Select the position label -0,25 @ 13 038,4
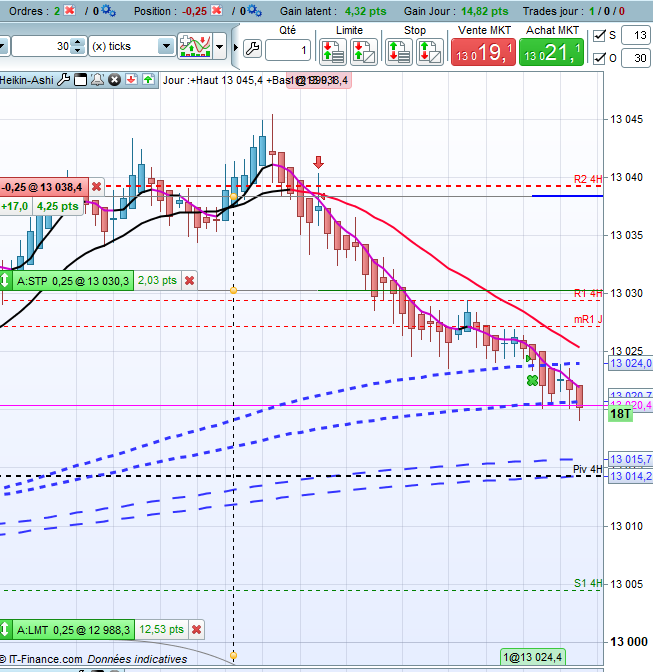The image size is (653, 672). 42,187
